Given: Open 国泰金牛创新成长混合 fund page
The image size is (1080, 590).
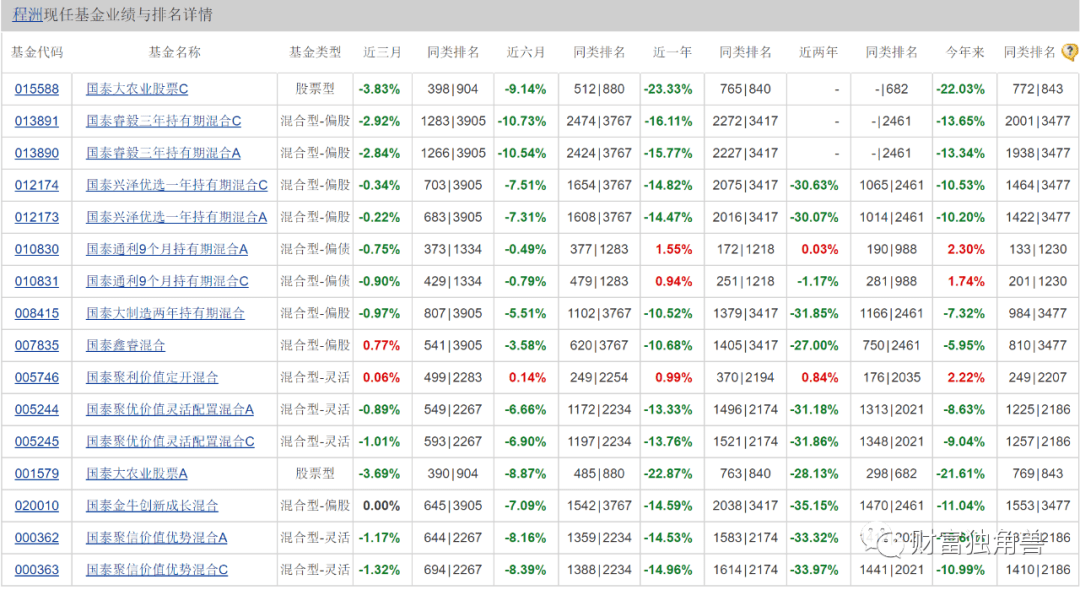Looking at the screenshot, I should pyautogui.click(x=152, y=506).
